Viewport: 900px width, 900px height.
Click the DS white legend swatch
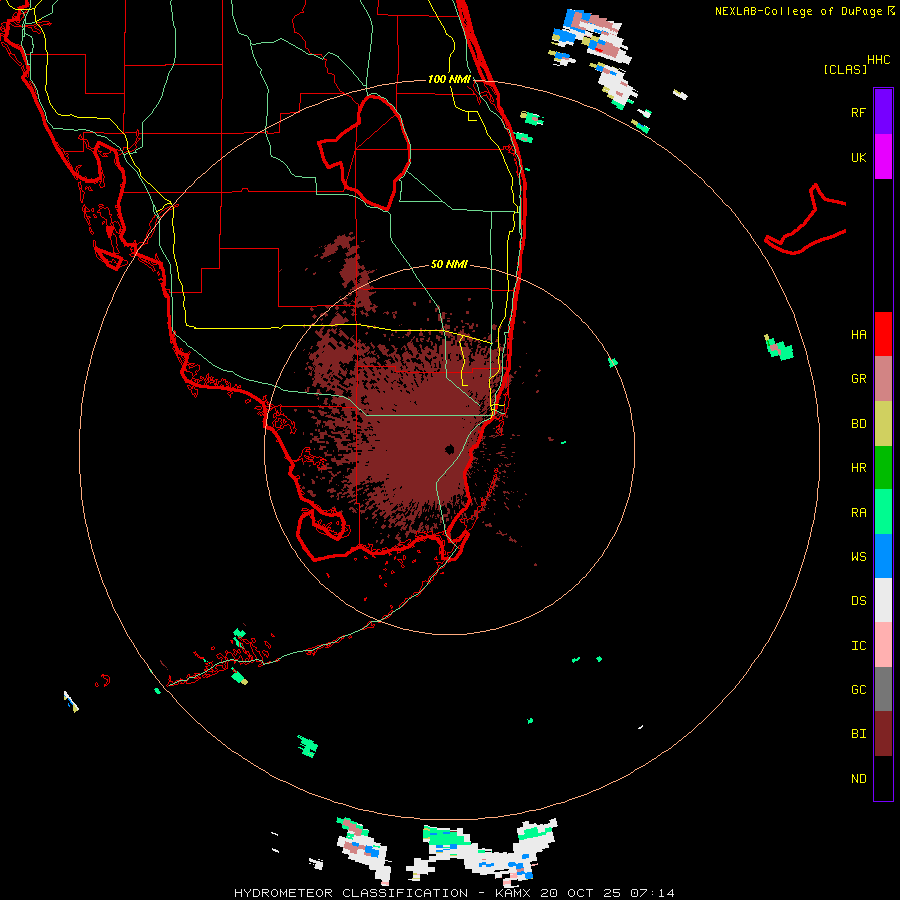[883, 600]
